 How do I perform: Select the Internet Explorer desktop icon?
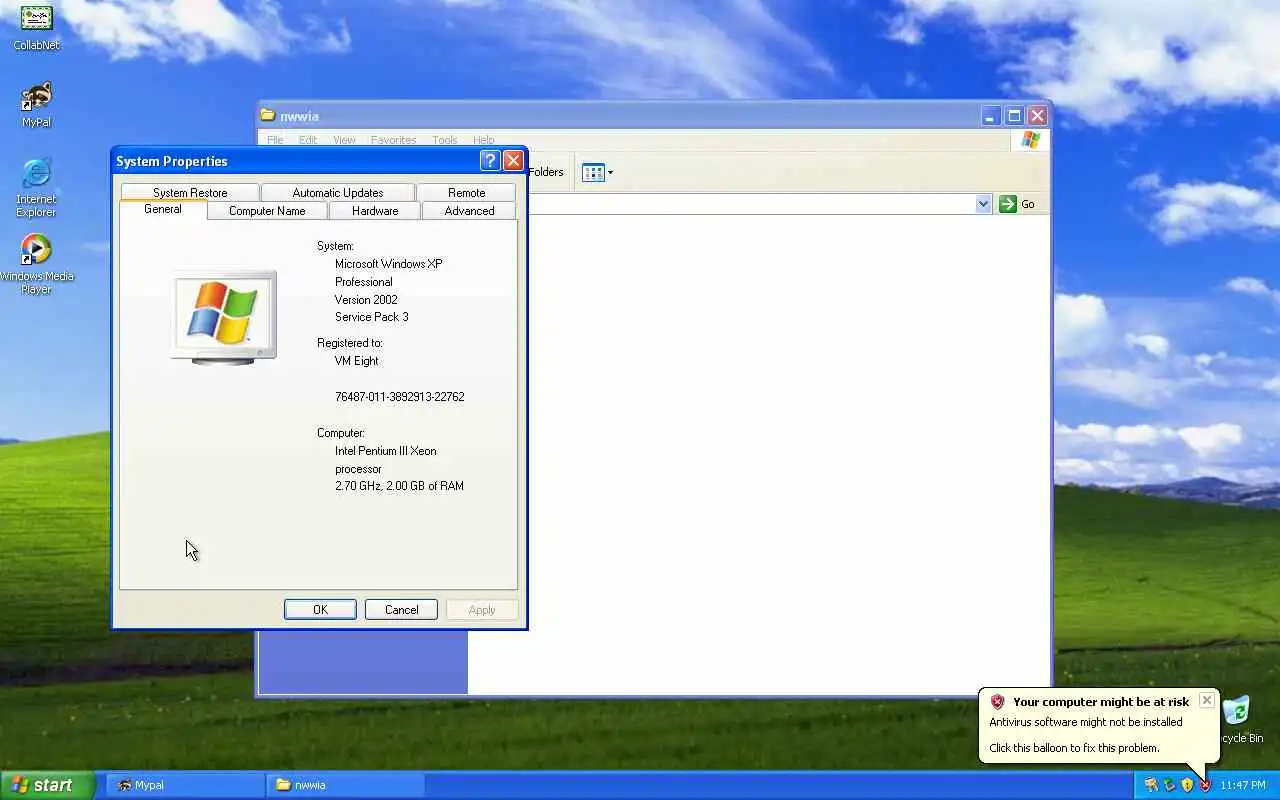[x=36, y=187]
